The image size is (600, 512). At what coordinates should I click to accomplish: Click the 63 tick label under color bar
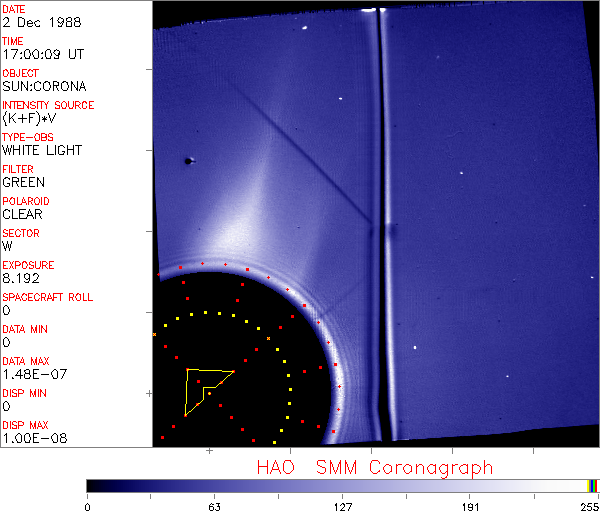(215, 507)
